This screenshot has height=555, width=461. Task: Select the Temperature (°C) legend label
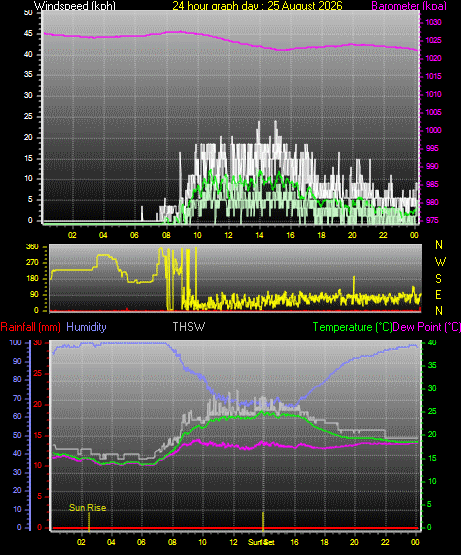pos(352,327)
